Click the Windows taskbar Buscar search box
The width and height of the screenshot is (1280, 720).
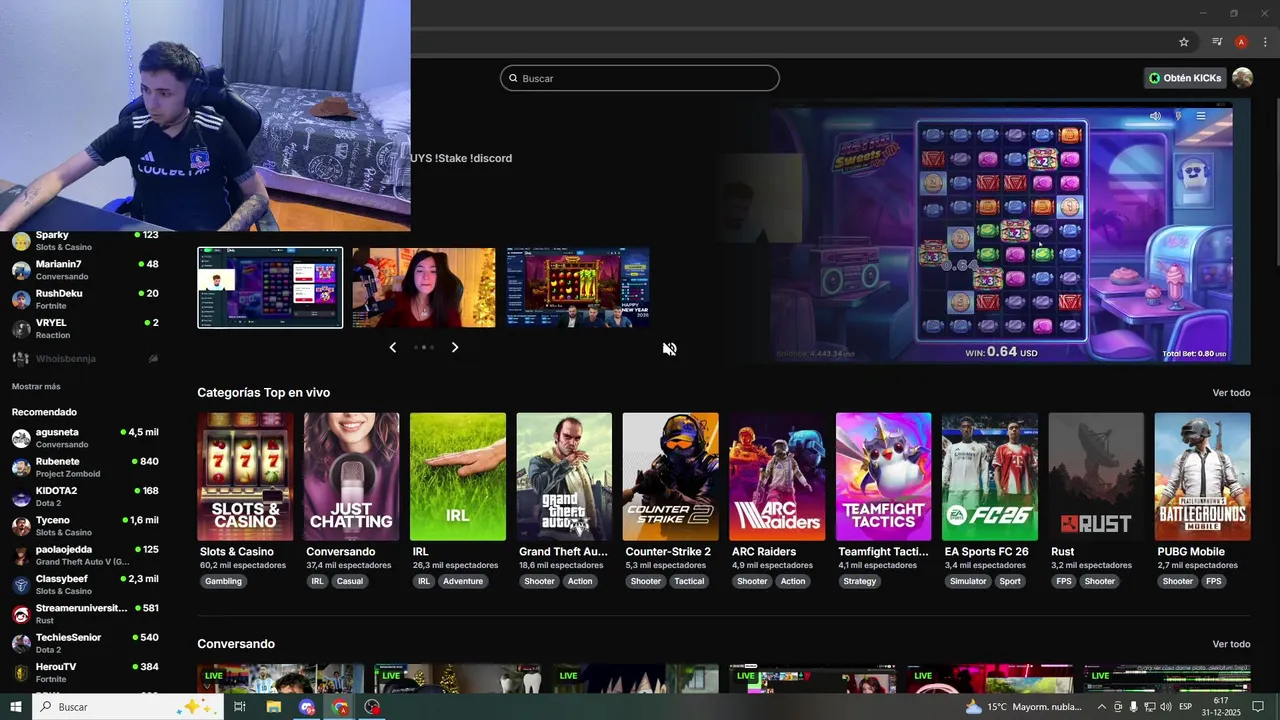click(x=127, y=707)
